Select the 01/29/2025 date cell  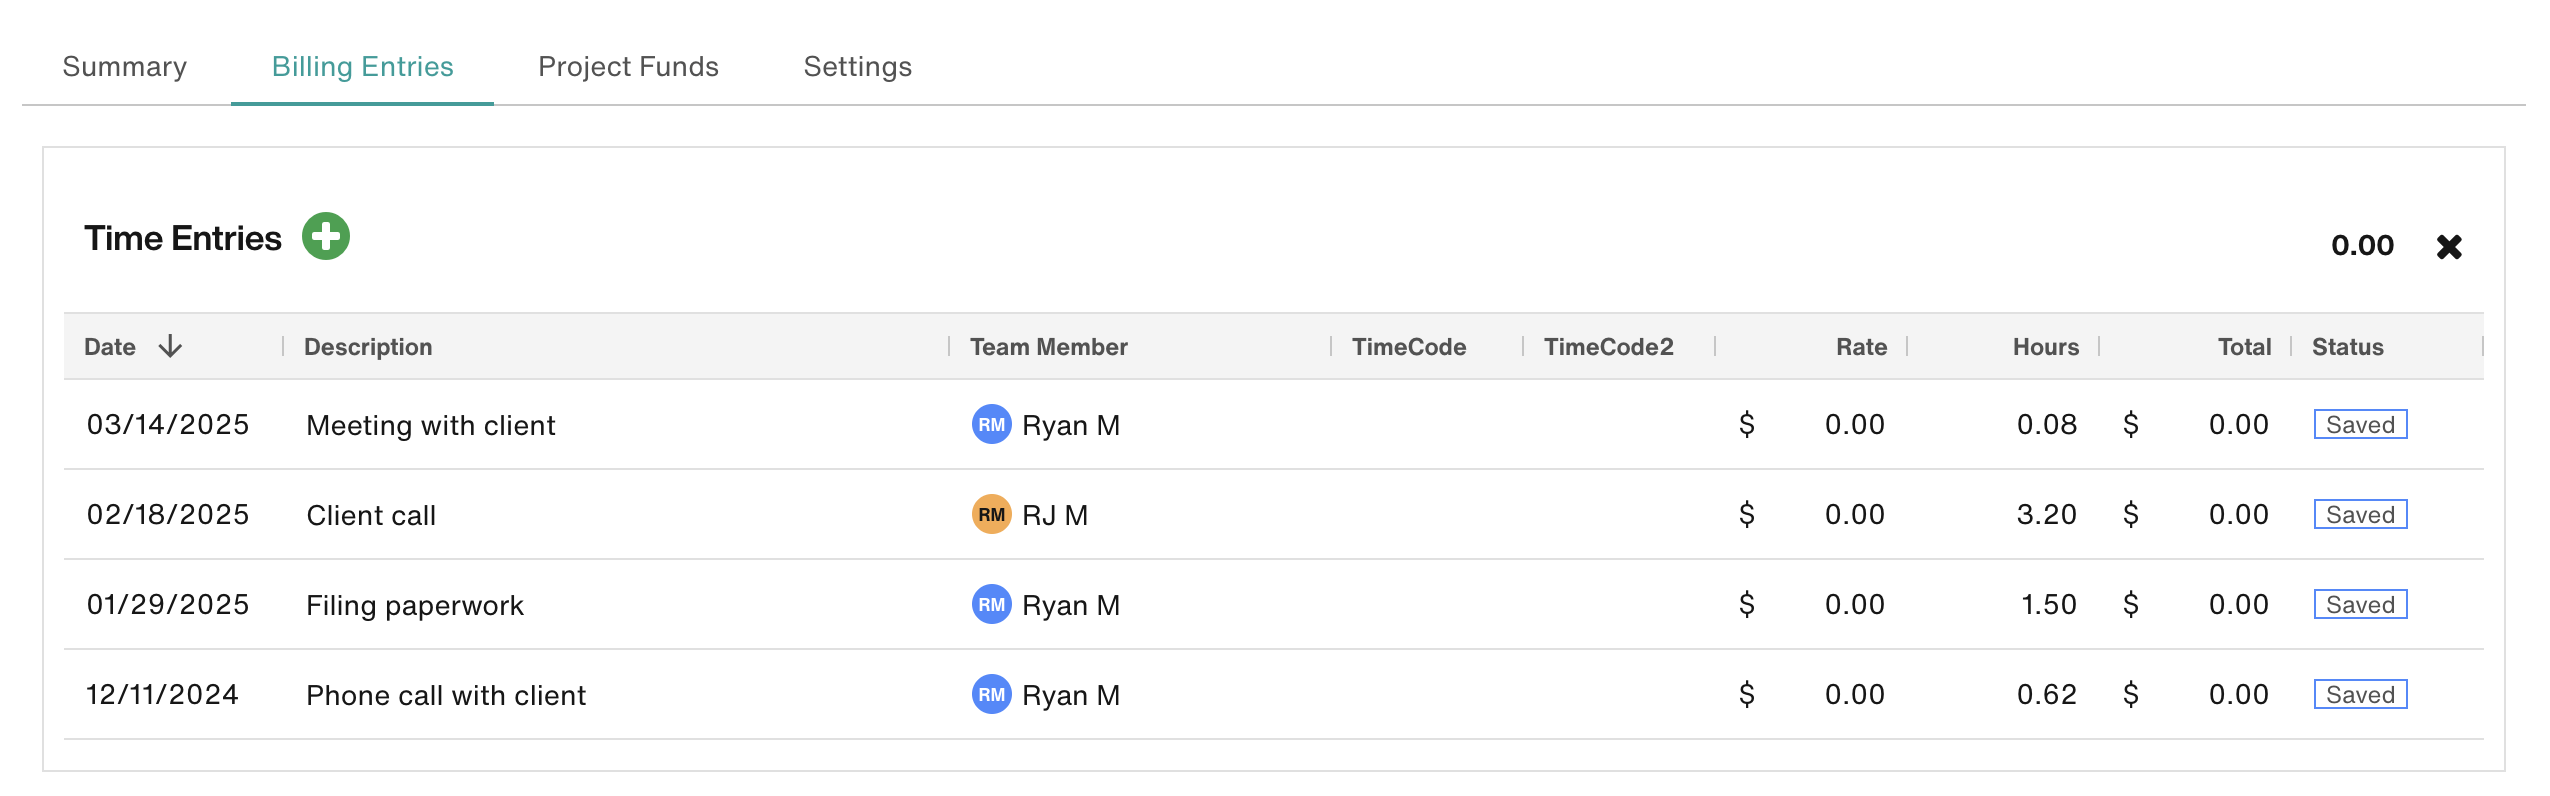(168, 604)
